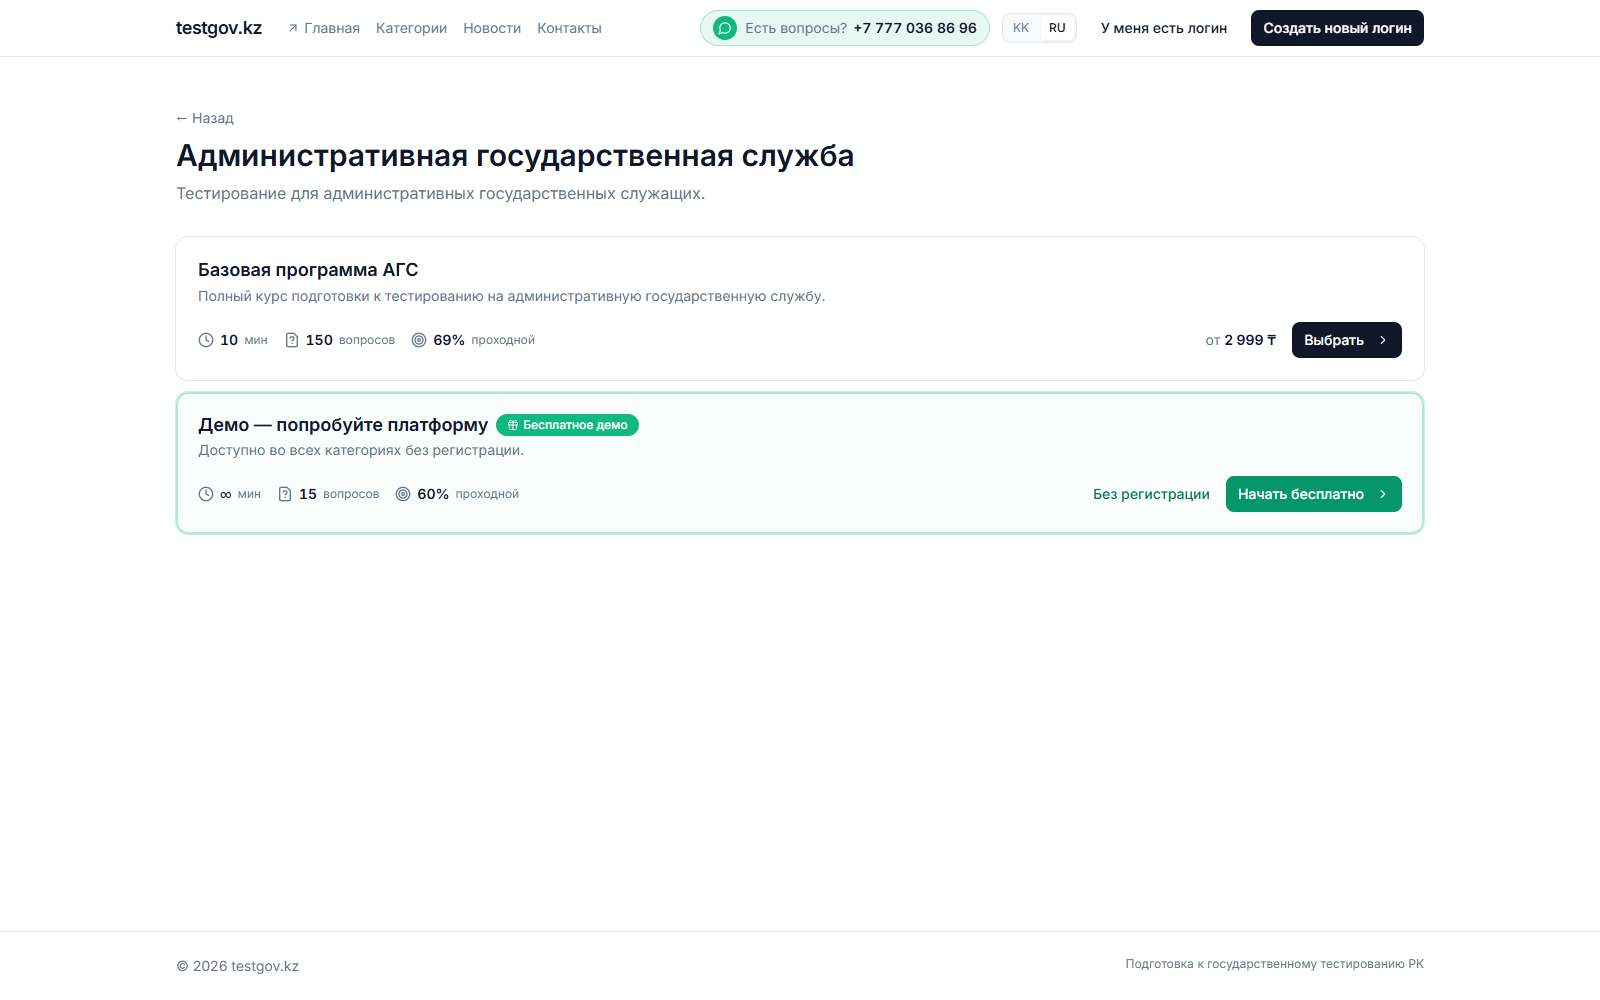Click the green chat bubble icon
1600x1000 pixels.
click(725, 28)
